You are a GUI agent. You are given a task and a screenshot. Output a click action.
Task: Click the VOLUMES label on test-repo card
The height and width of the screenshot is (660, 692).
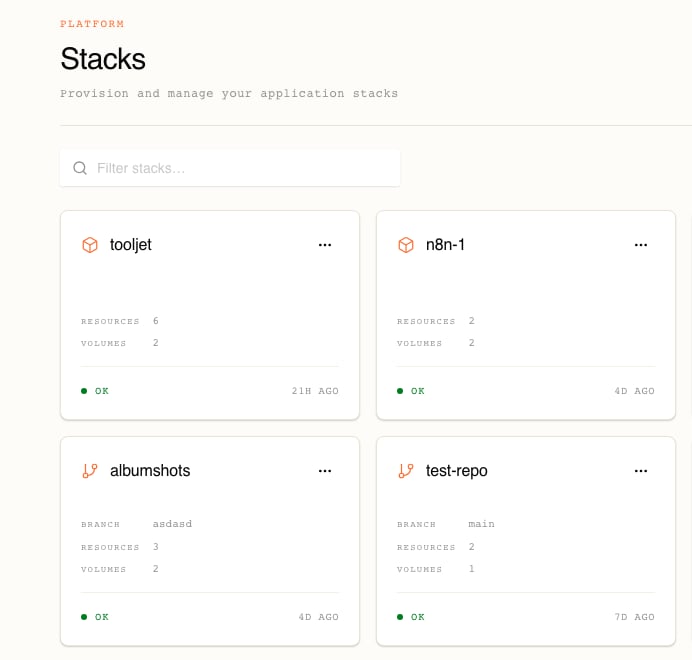pyautogui.click(x=420, y=569)
